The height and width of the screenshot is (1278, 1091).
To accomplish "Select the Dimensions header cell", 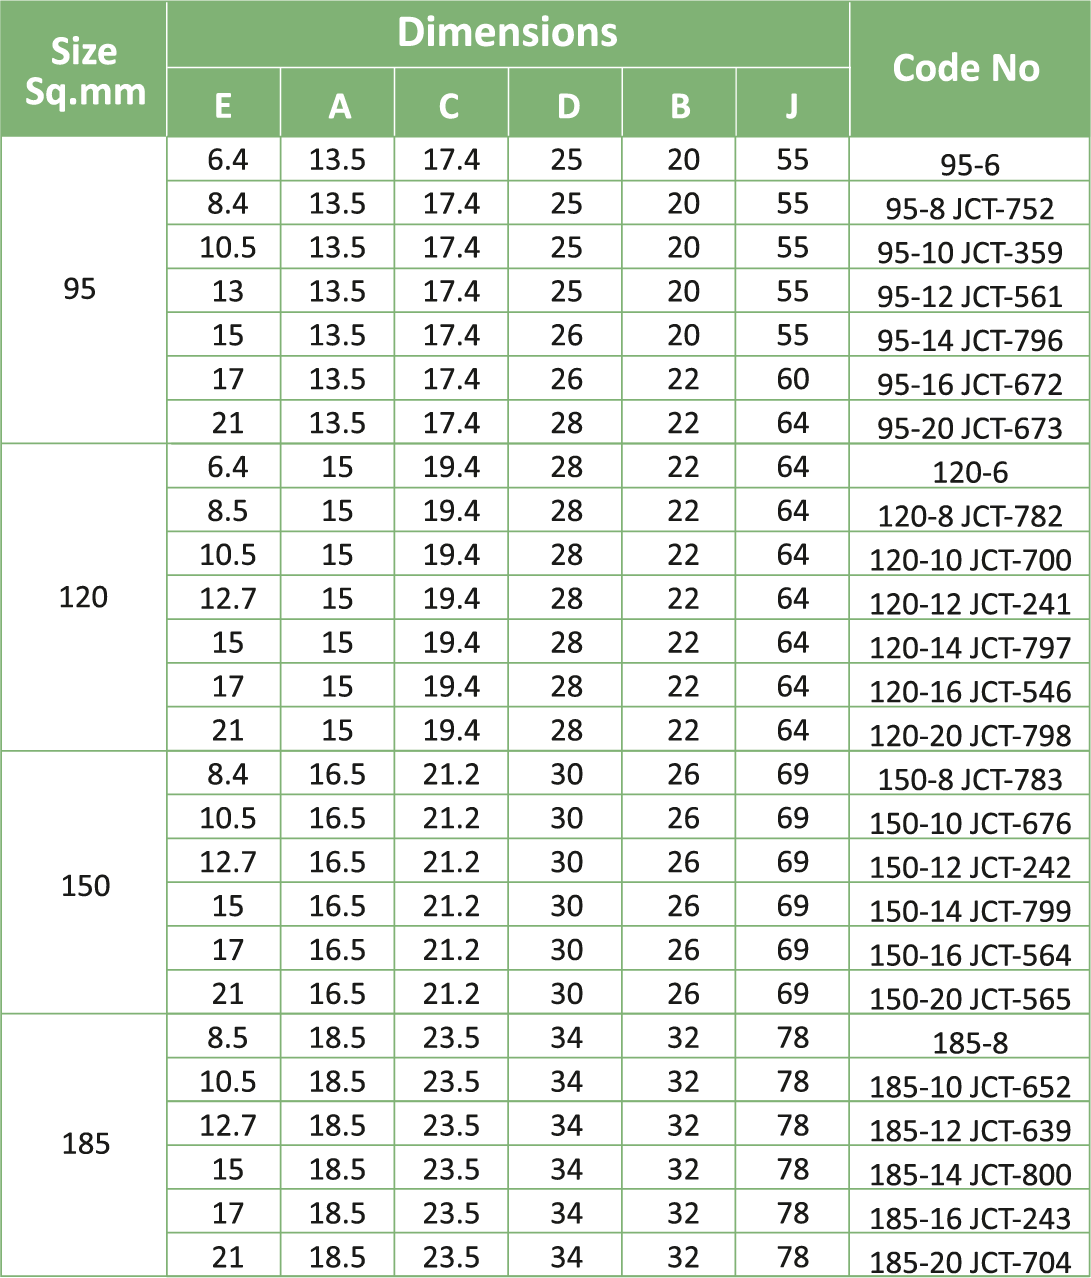I will pos(507,33).
